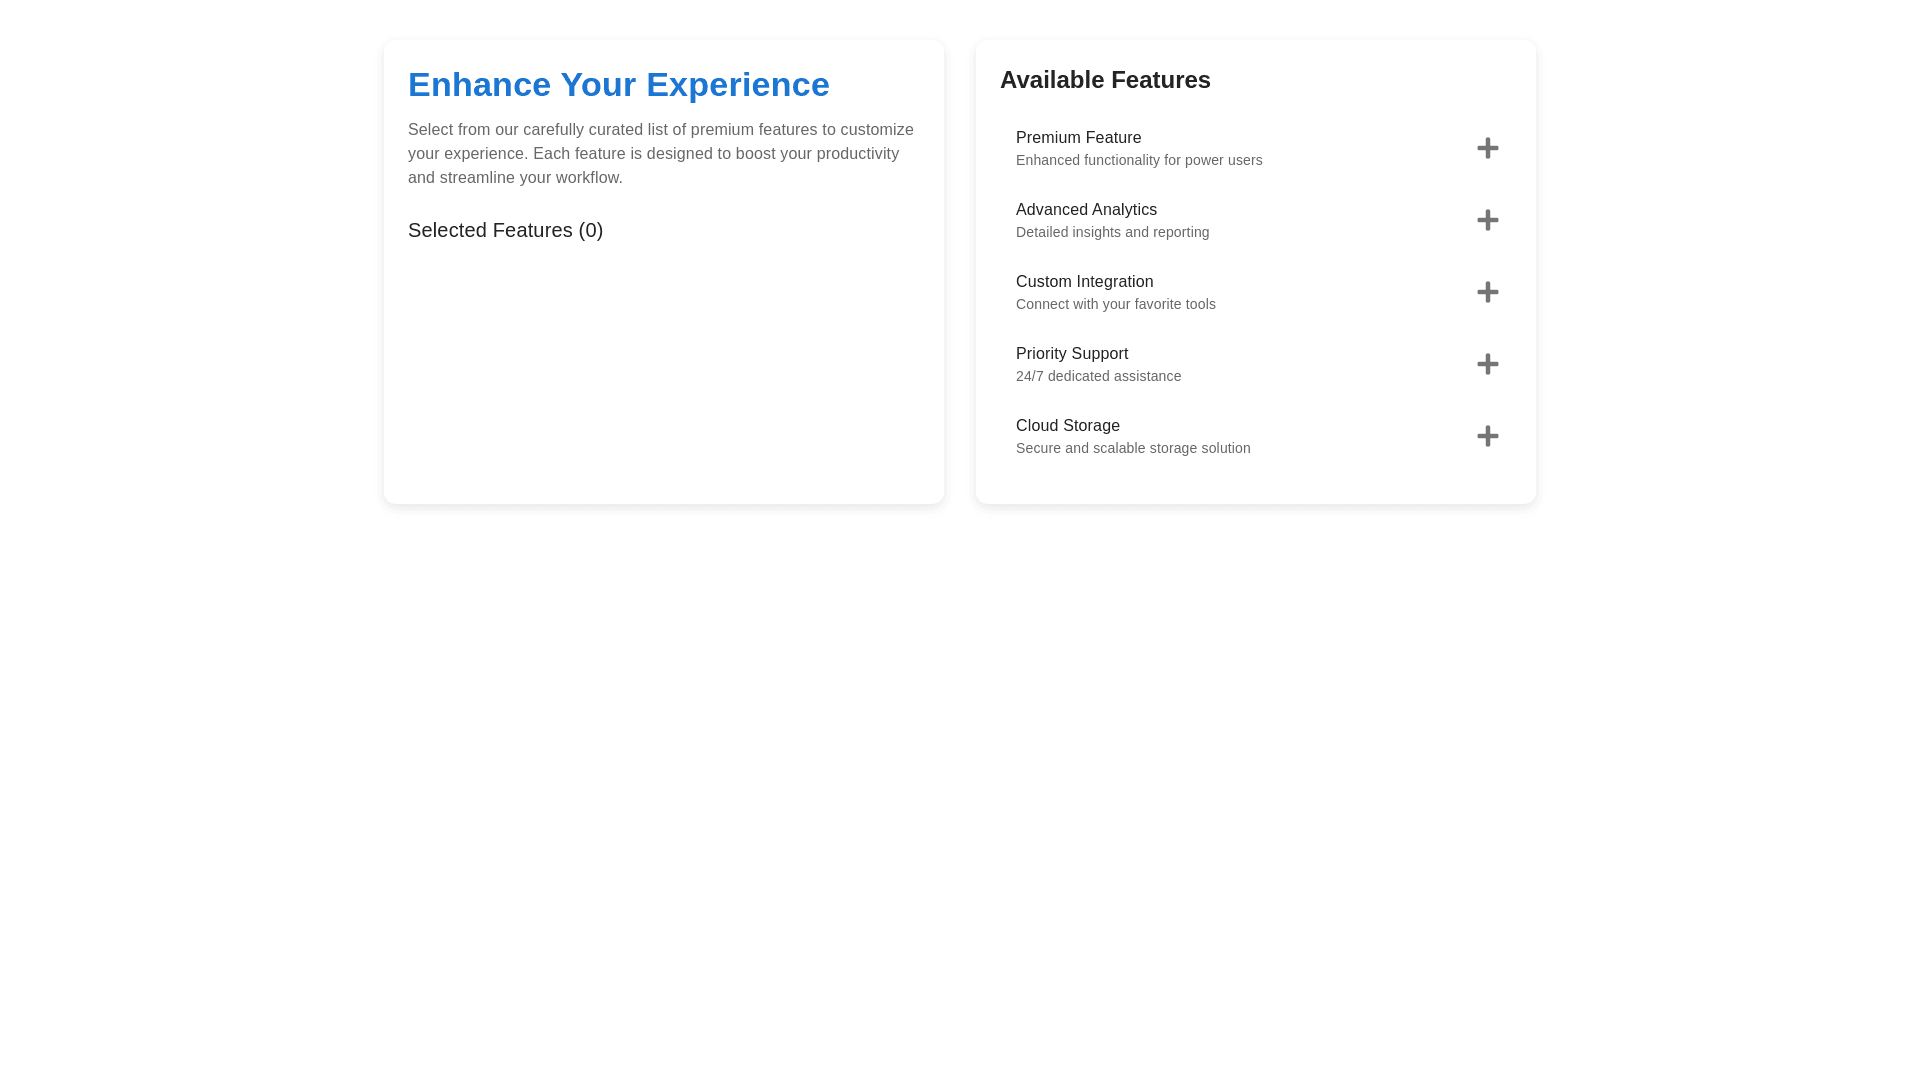This screenshot has width=1920, height=1080.
Task: Click the Selected Features (0) label
Action: point(505,230)
